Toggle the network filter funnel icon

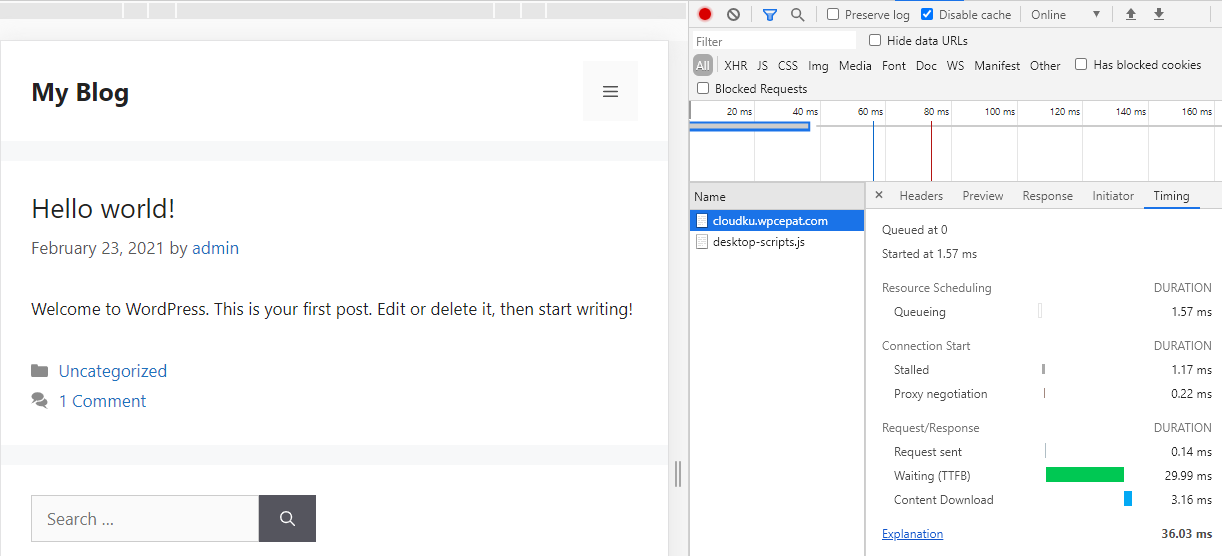click(x=769, y=15)
